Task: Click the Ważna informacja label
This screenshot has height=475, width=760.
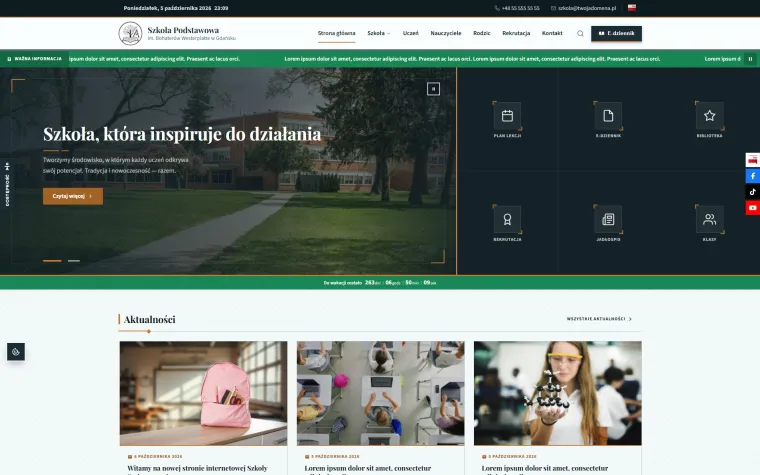Action: point(35,59)
